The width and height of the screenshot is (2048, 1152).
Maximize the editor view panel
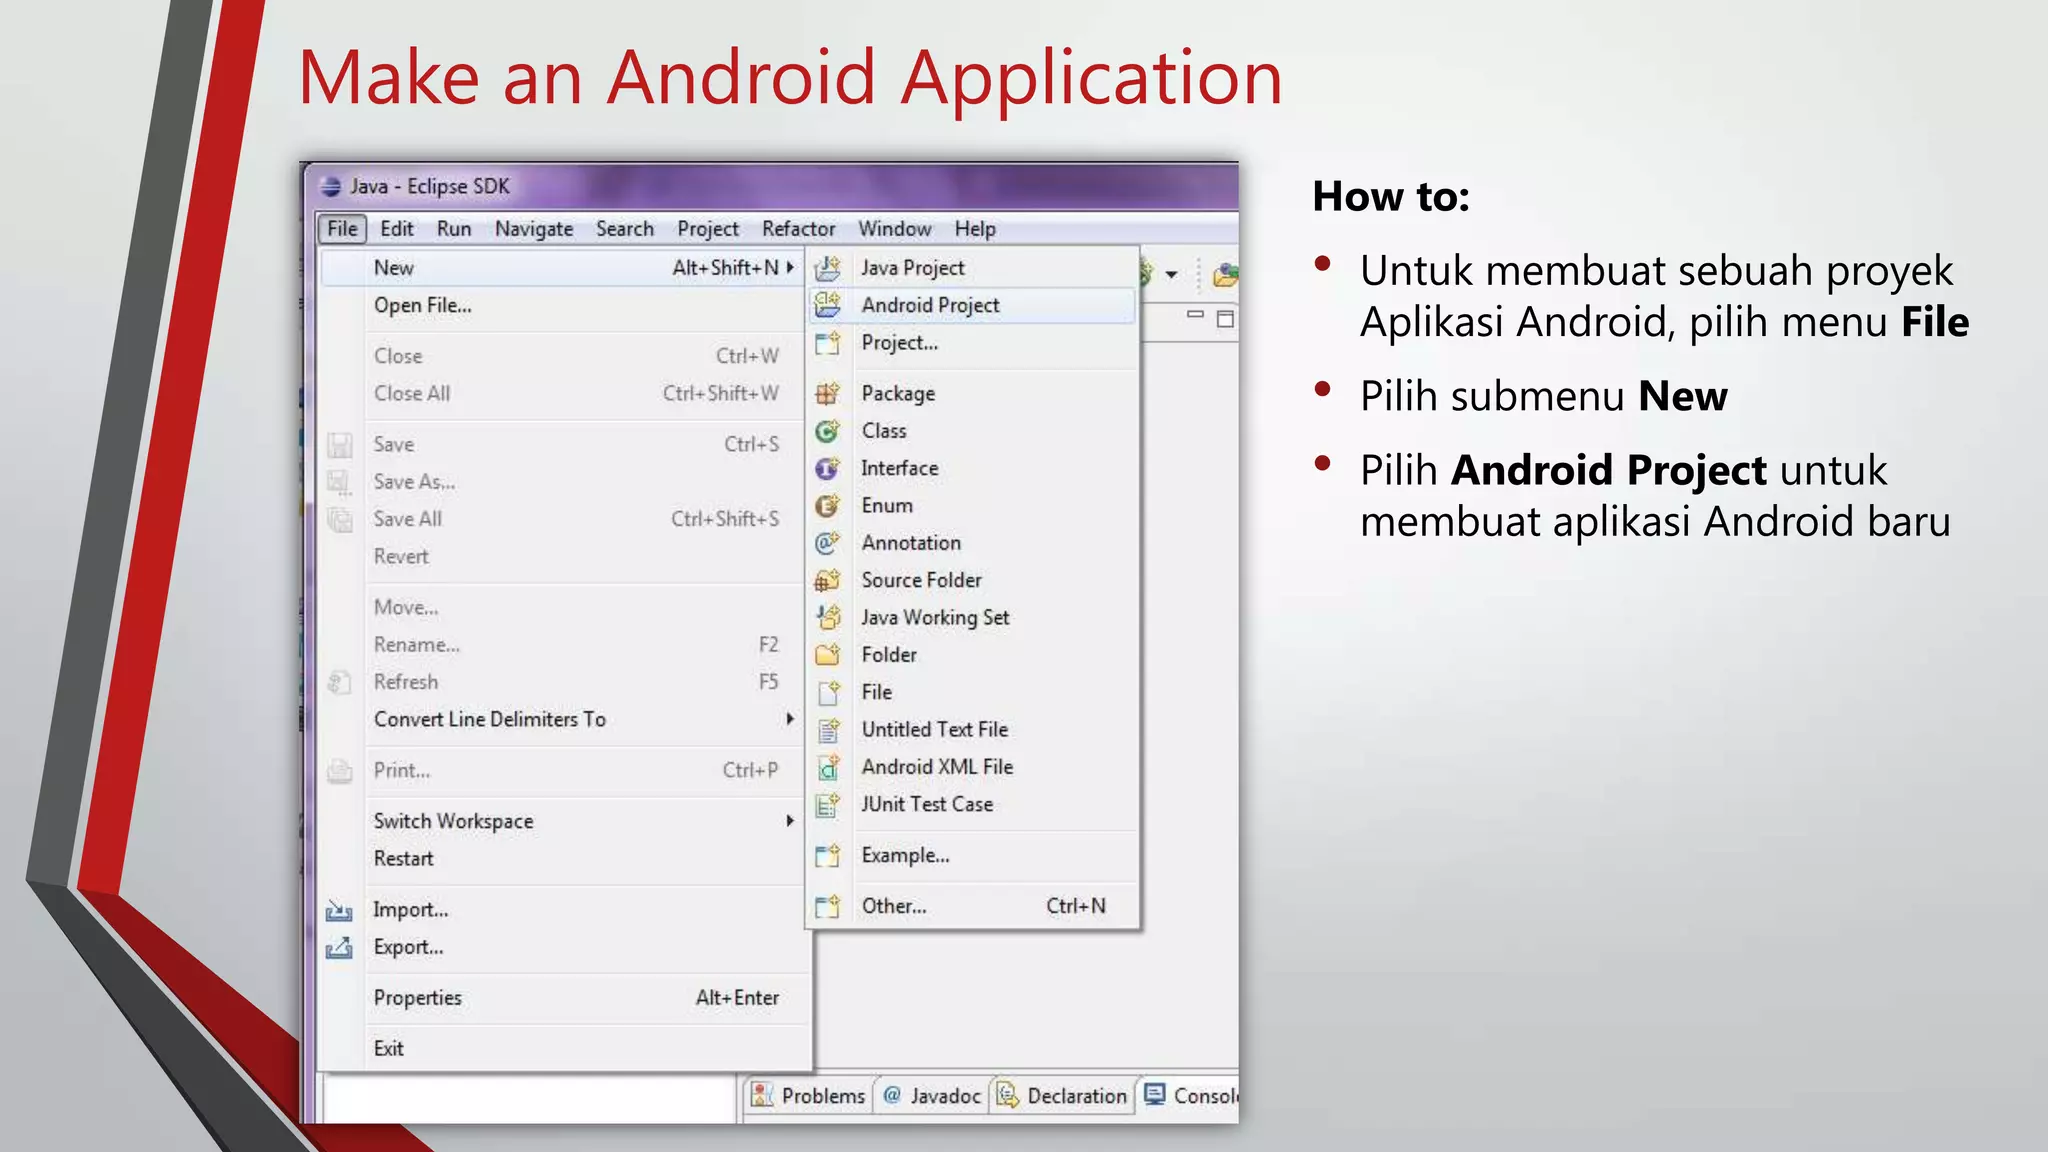[x=1226, y=319]
